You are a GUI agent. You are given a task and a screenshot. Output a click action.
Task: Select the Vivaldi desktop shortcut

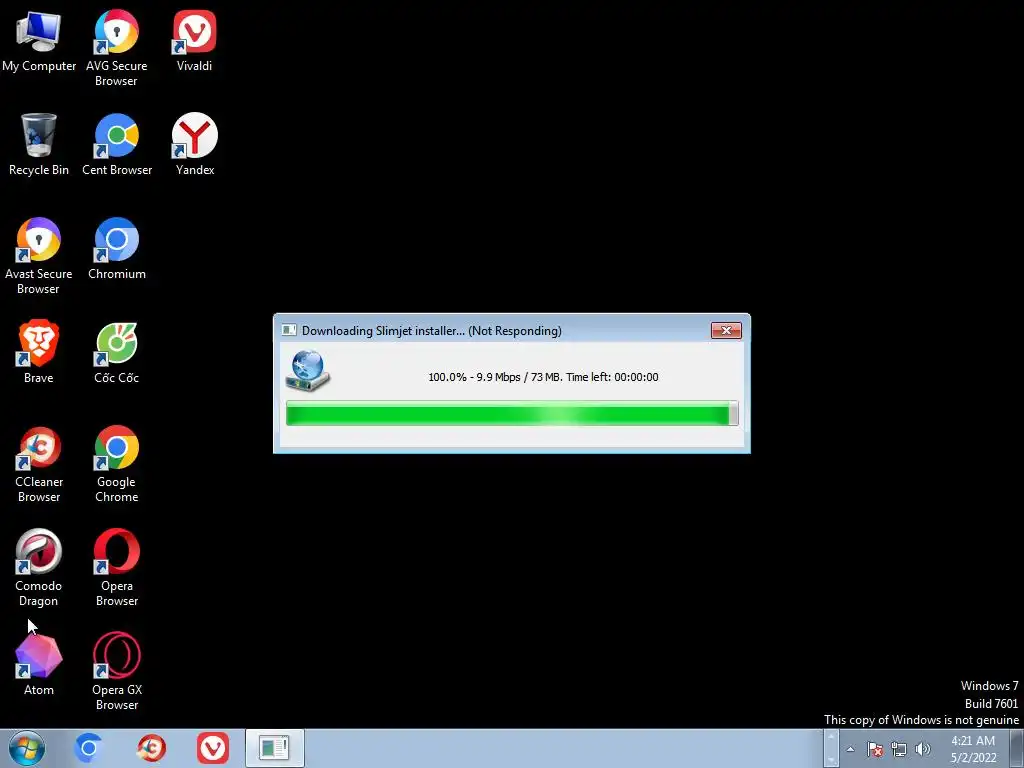click(x=195, y=42)
